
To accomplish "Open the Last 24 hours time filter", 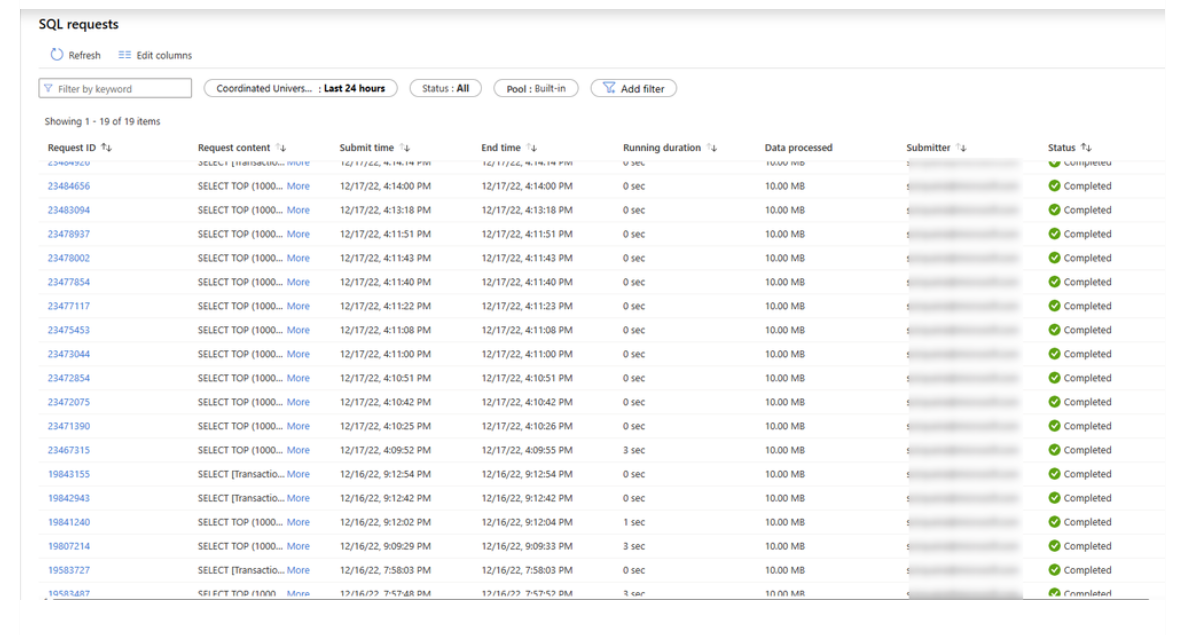I will tap(301, 88).
